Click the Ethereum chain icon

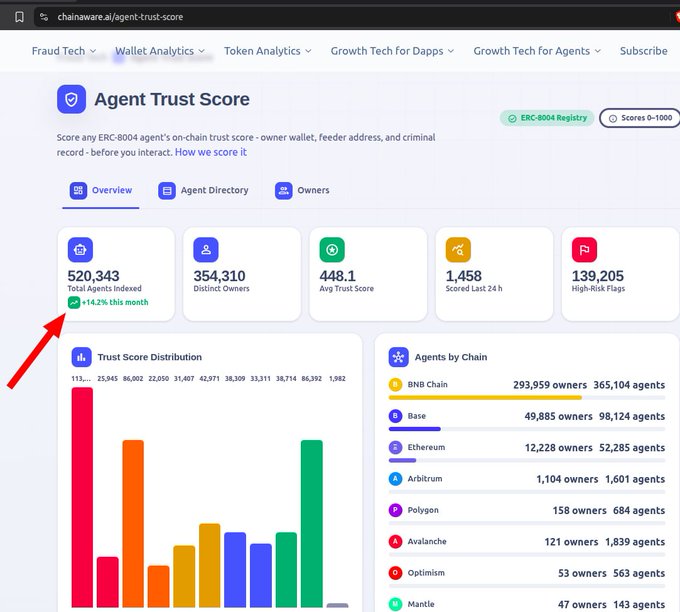coord(395,447)
